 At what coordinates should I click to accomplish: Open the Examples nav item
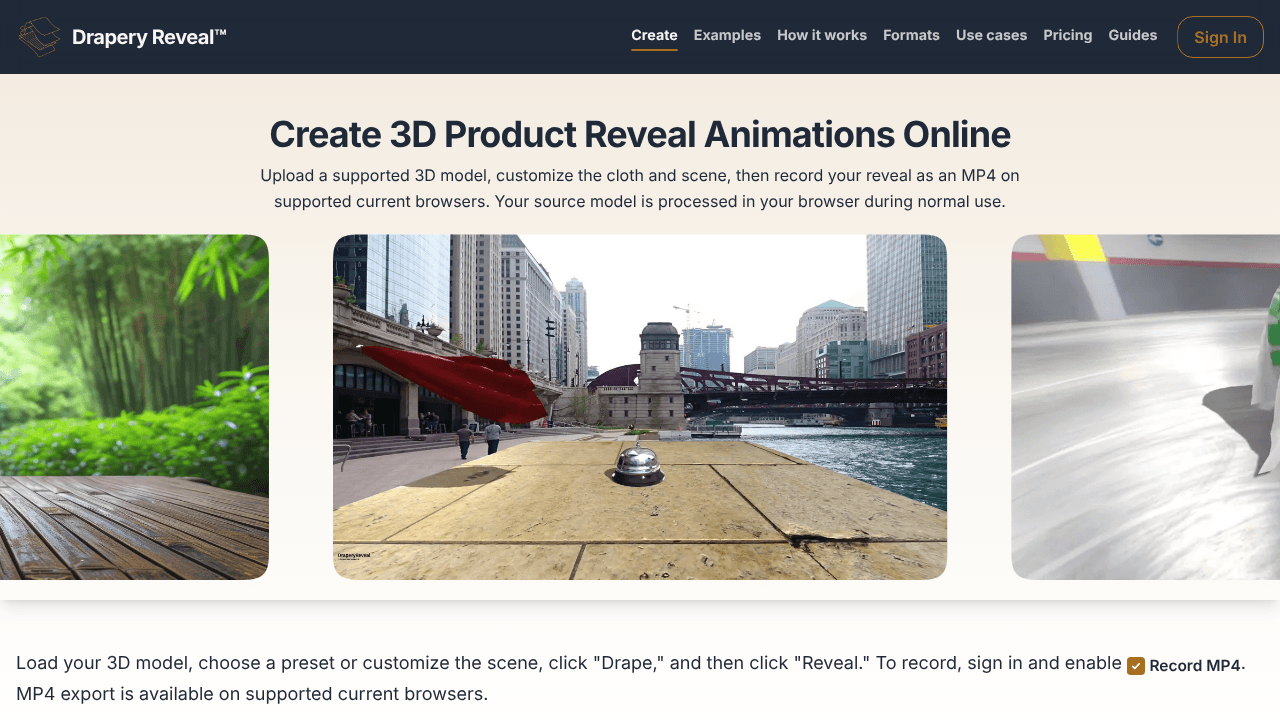[x=727, y=36]
